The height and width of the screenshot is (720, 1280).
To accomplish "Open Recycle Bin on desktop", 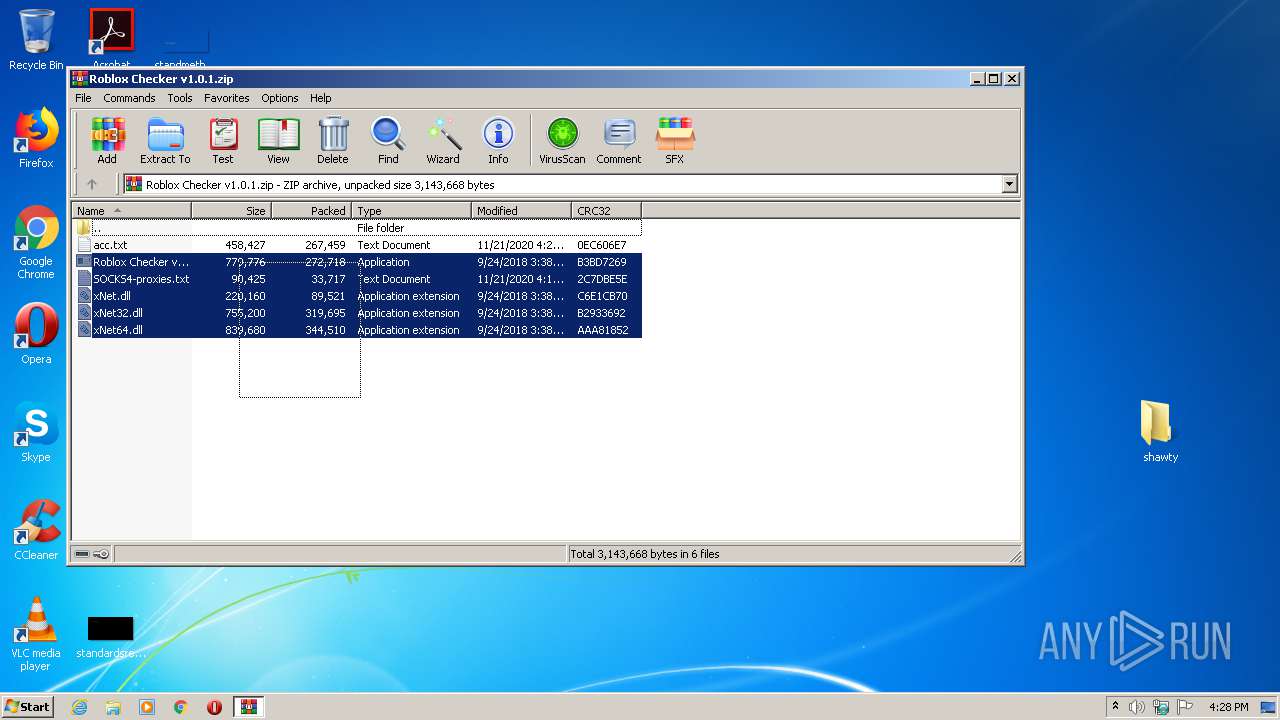I will click(x=36, y=40).
